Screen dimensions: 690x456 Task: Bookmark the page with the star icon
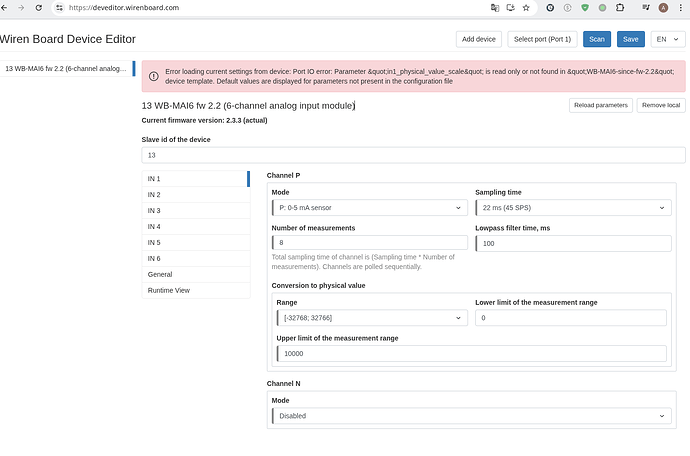click(526, 7)
